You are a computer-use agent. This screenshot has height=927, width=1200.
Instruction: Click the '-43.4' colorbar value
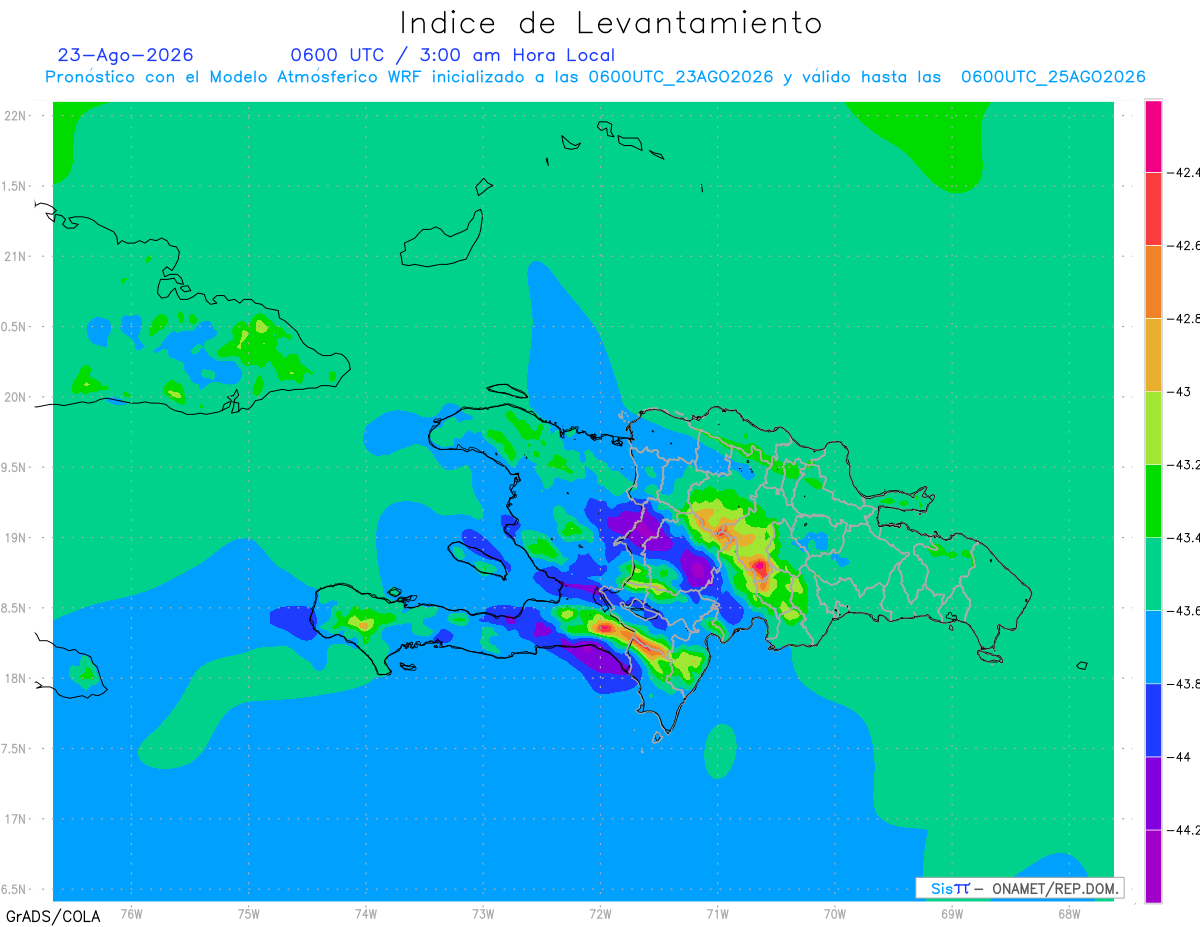tap(1185, 538)
